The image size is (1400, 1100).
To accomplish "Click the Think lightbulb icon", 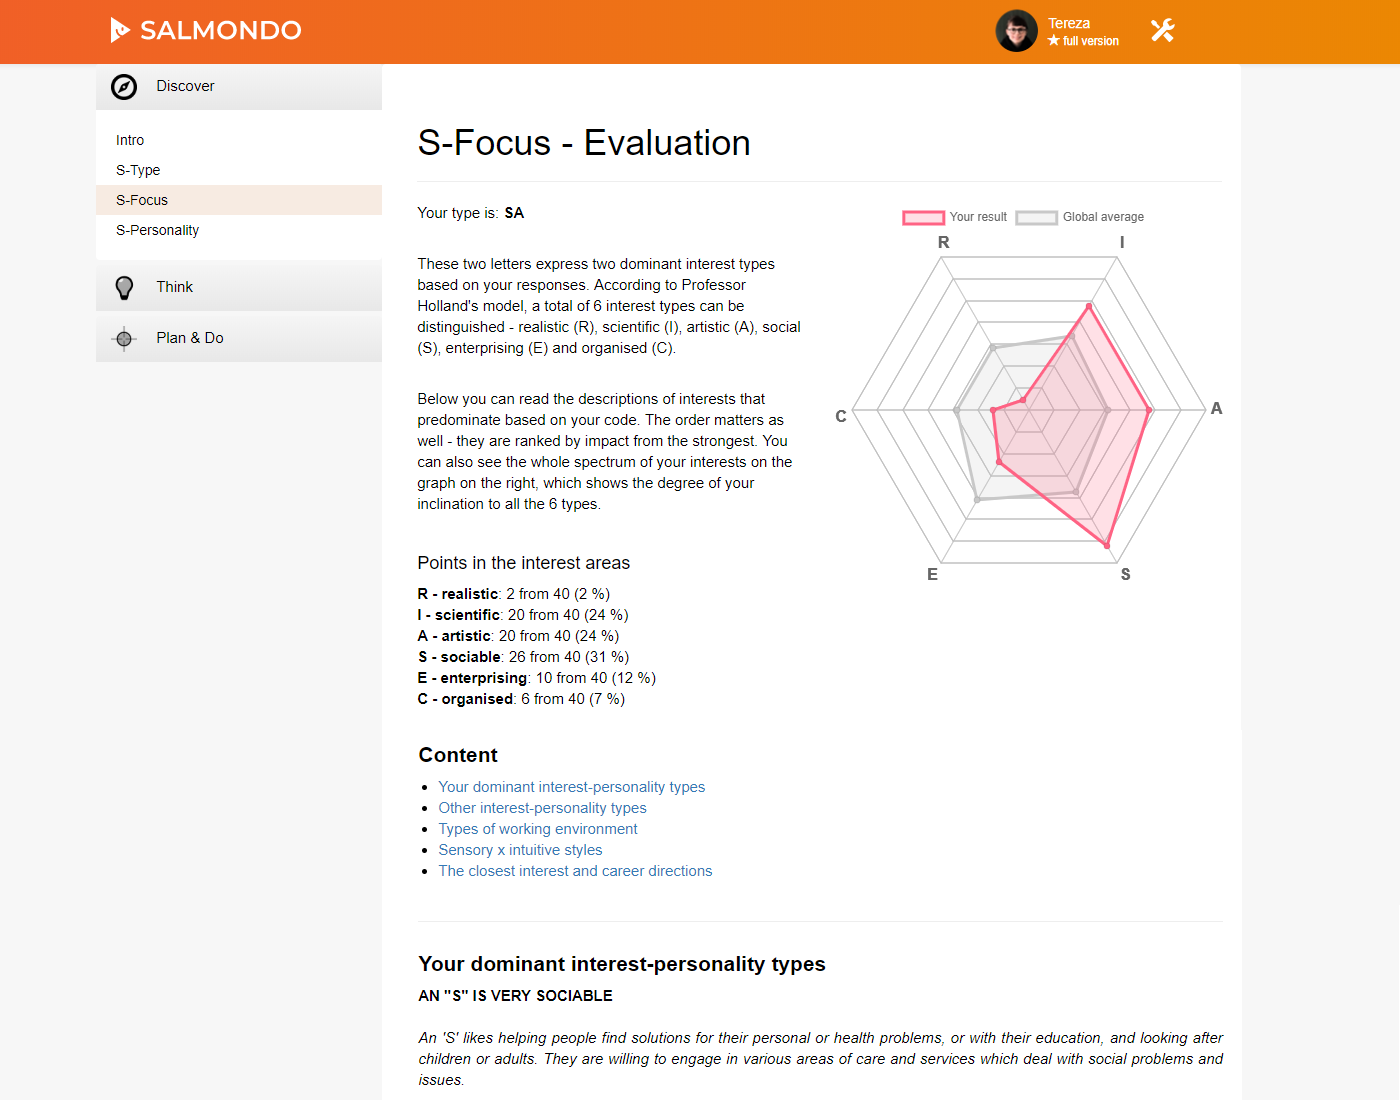I will pyautogui.click(x=124, y=288).
